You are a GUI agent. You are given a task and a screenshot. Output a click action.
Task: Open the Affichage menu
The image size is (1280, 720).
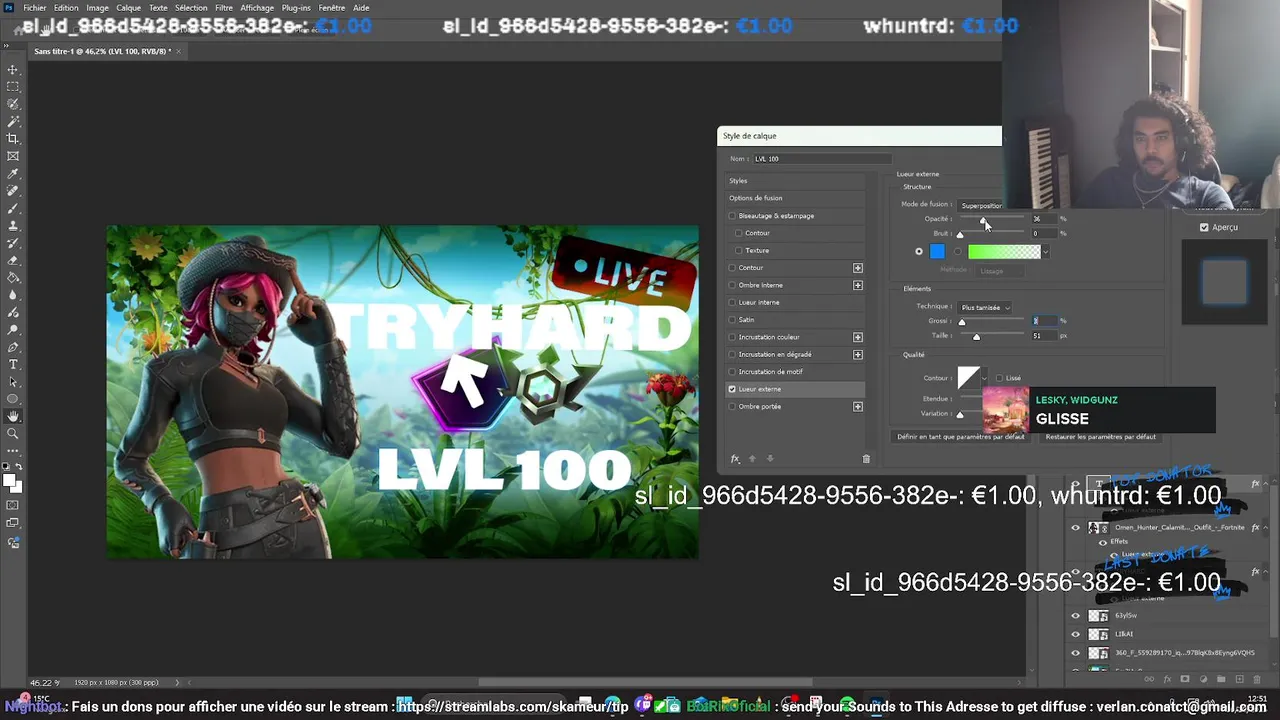[x=257, y=8]
